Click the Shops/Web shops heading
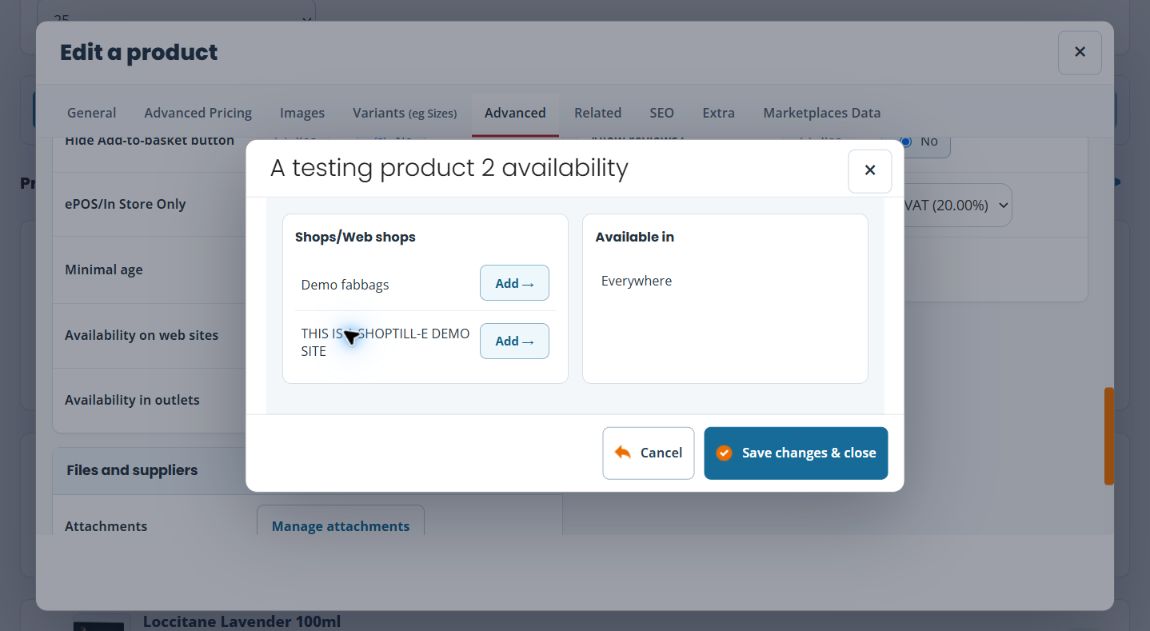Screen dimensions: 1150x631 tap(355, 237)
